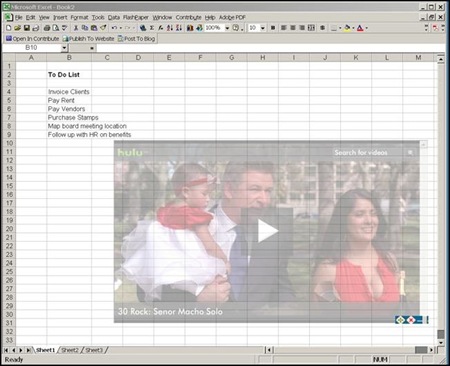
Task: Open the Format menu
Action: 79,17
